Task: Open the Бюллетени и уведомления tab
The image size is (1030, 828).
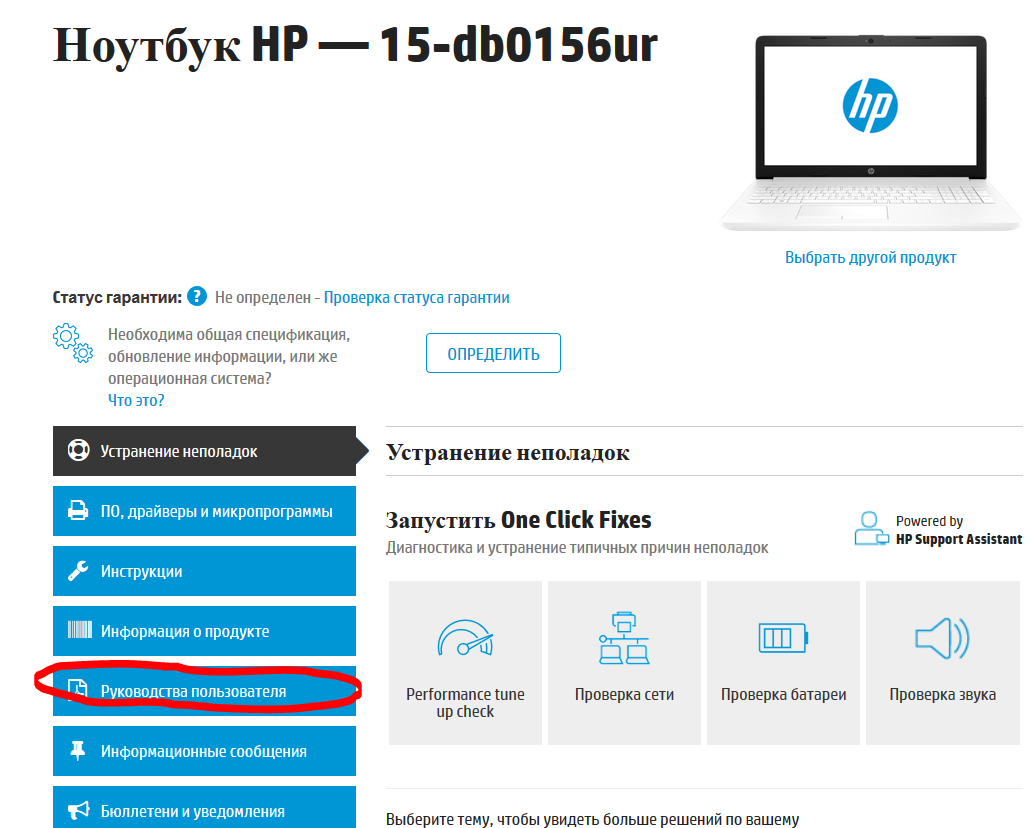Action: point(204,807)
